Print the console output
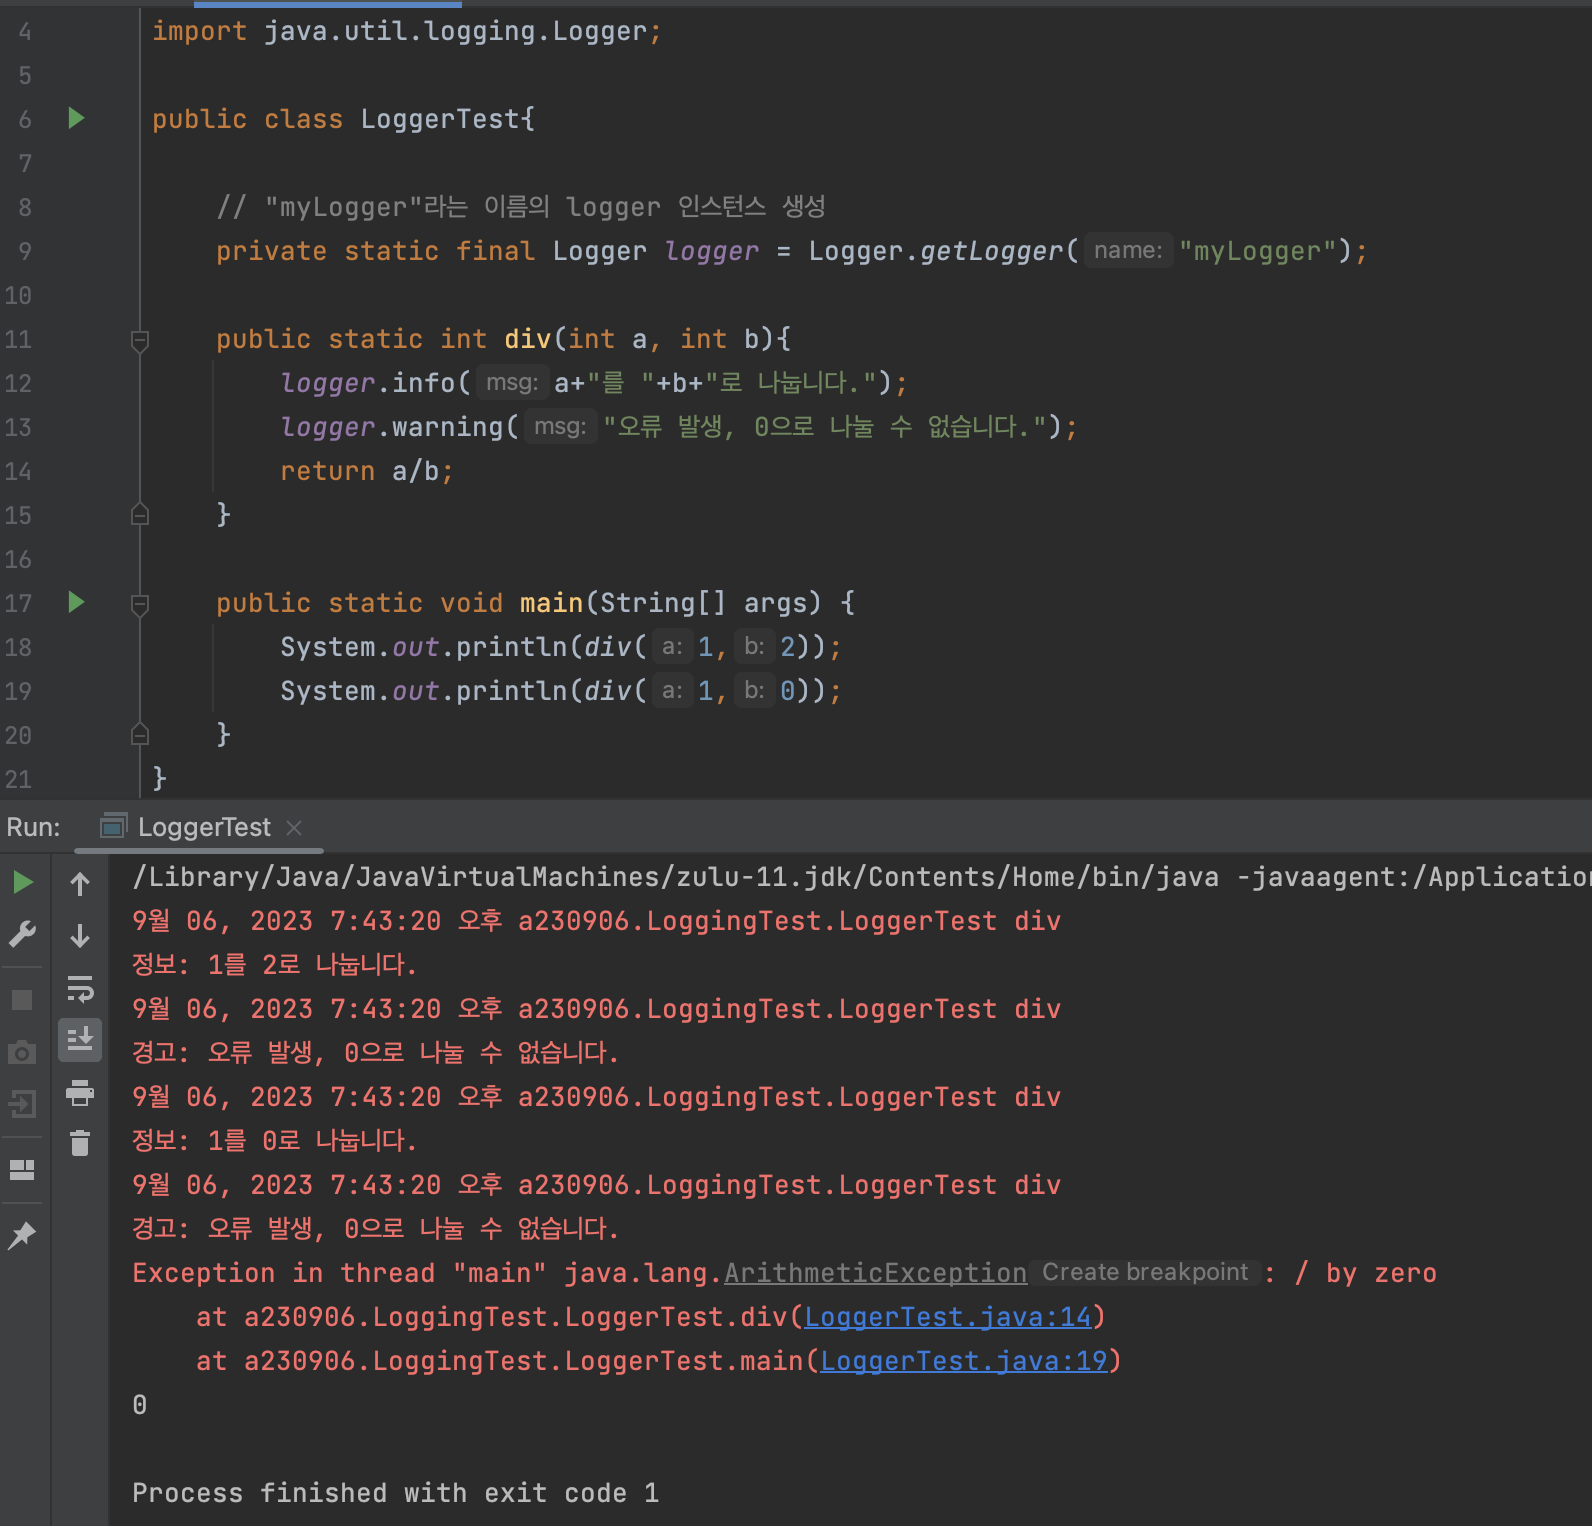The height and width of the screenshot is (1526, 1592). 81,1092
